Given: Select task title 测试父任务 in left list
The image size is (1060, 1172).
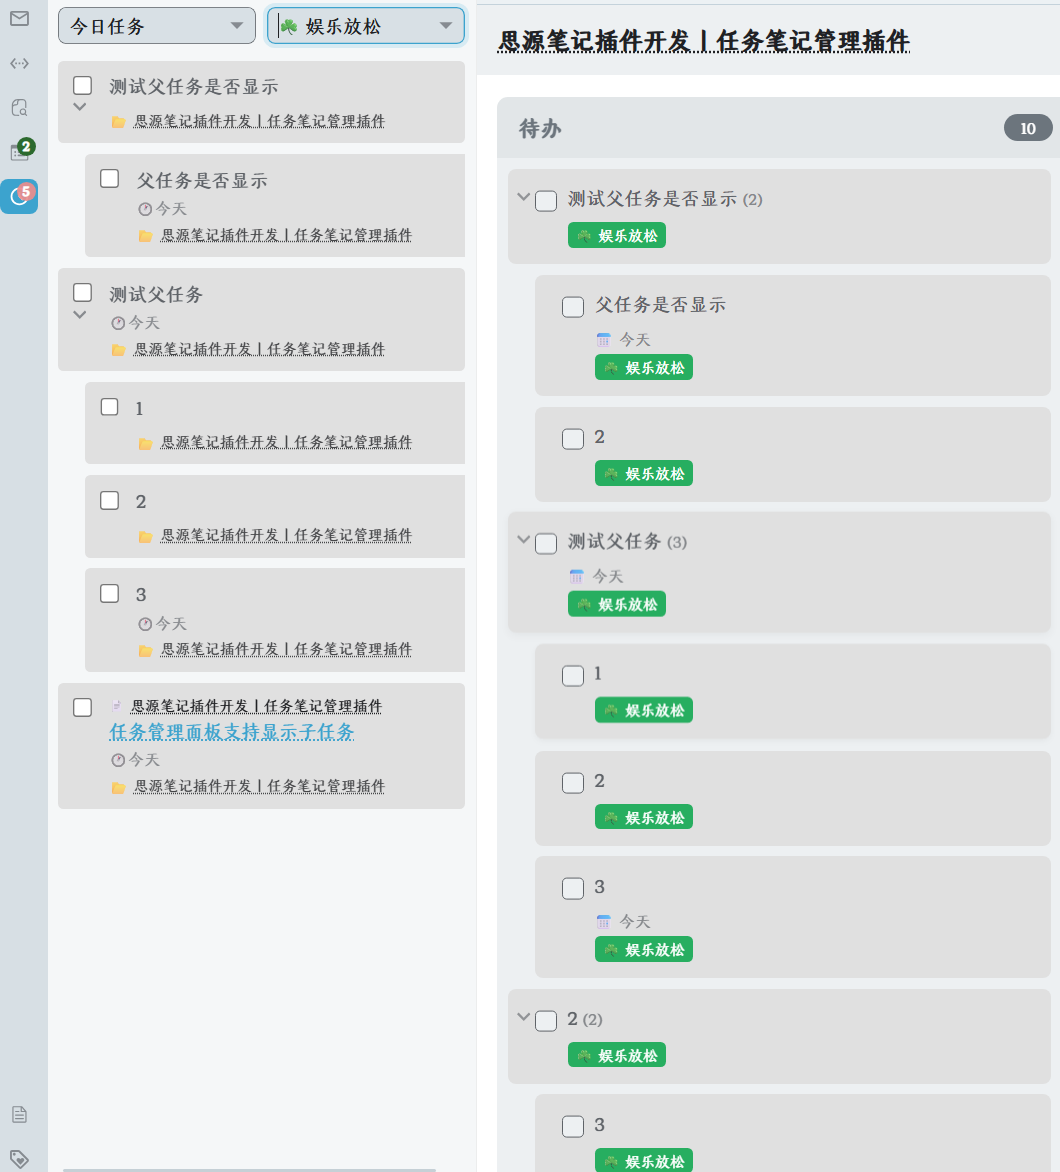Looking at the screenshot, I should [x=156, y=294].
